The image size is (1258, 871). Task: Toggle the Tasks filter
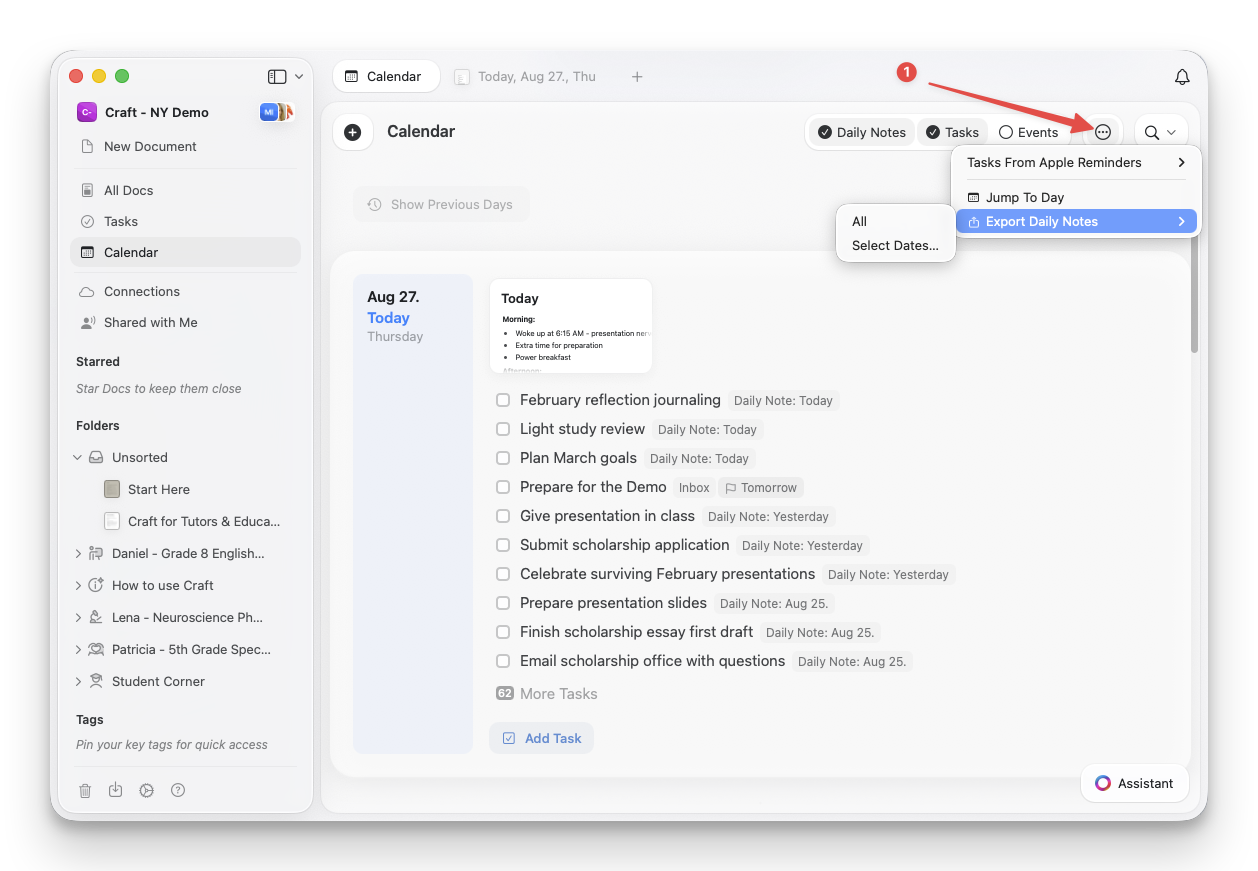tap(952, 132)
